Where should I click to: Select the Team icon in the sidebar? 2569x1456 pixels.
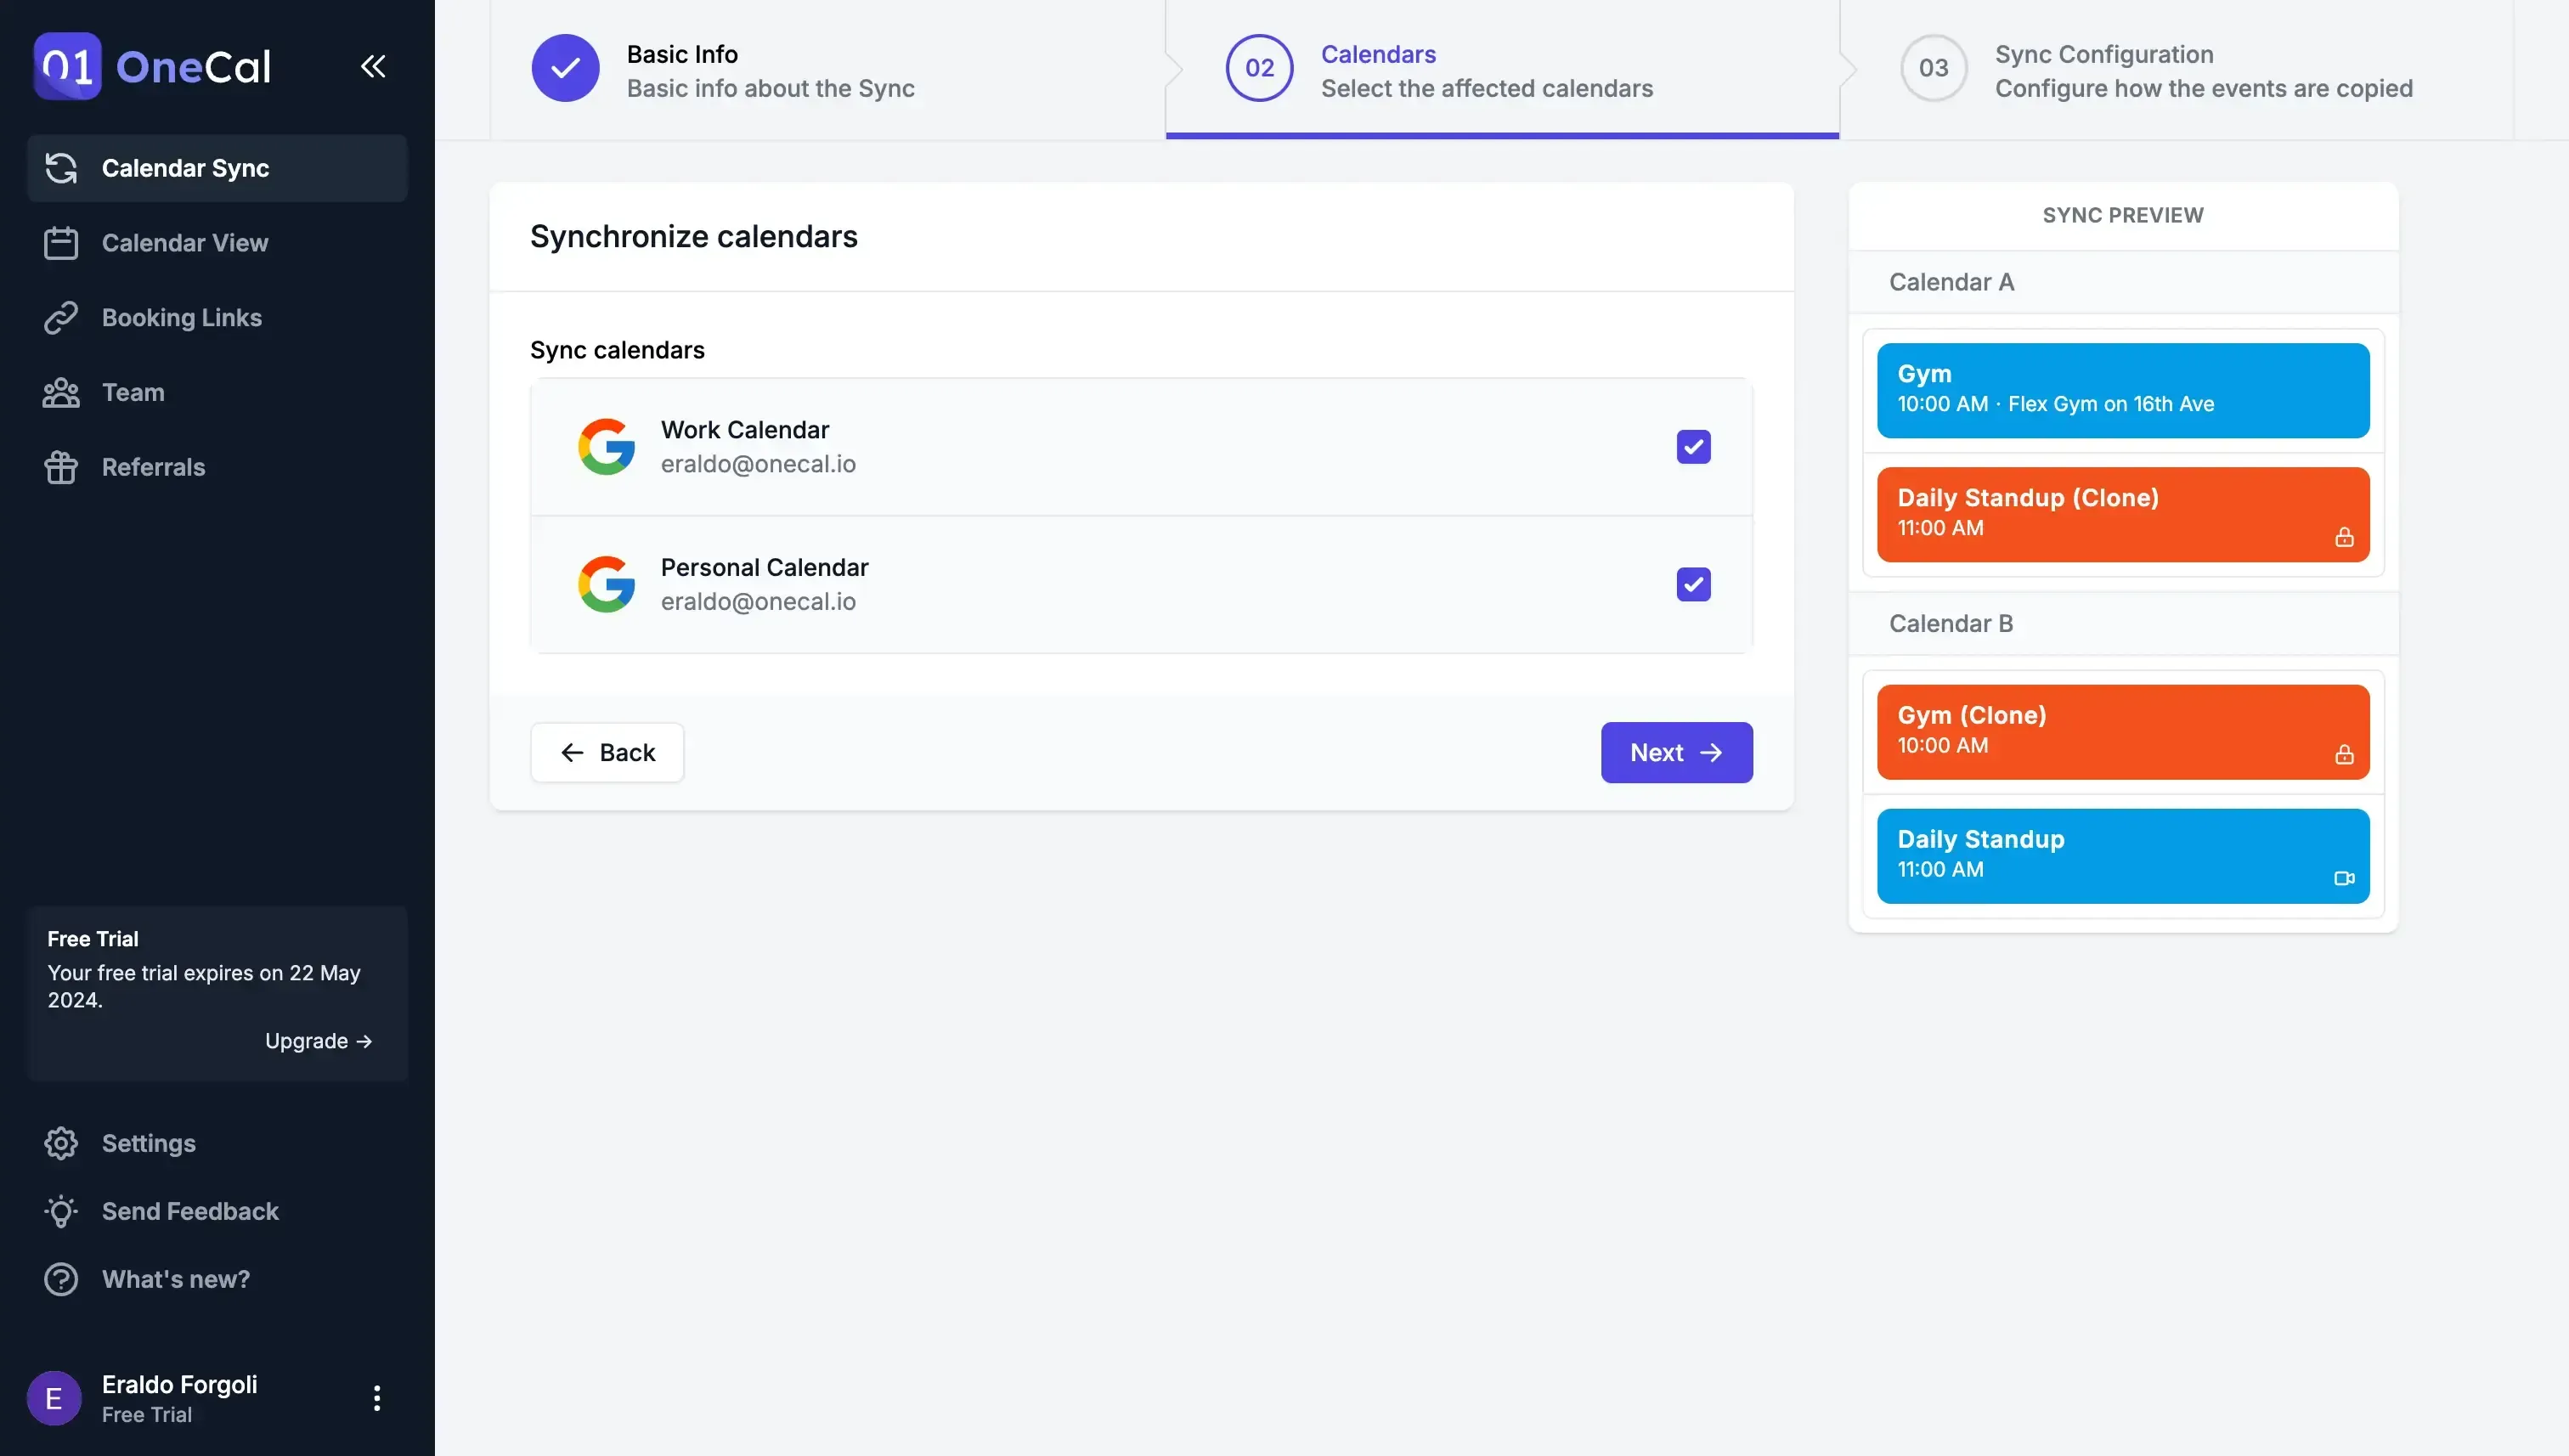[61, 392]
